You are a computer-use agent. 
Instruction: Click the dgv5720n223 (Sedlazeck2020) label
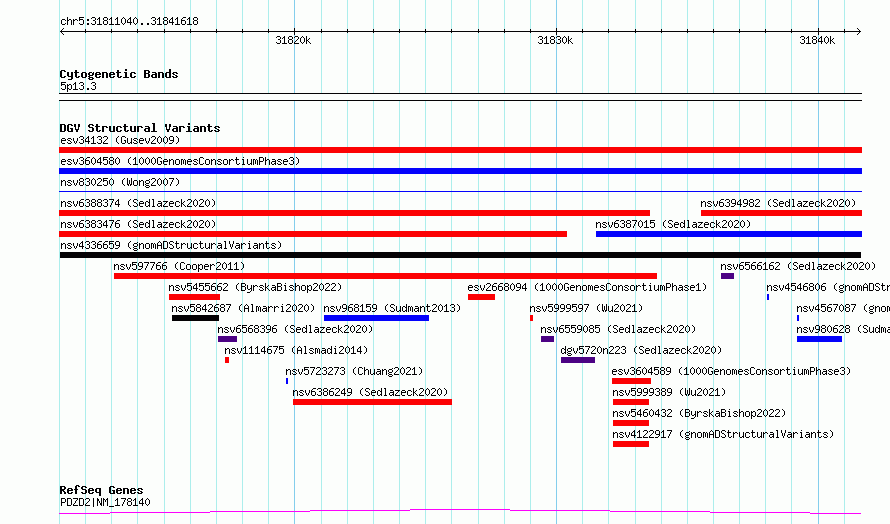click(x=641, y=350)
